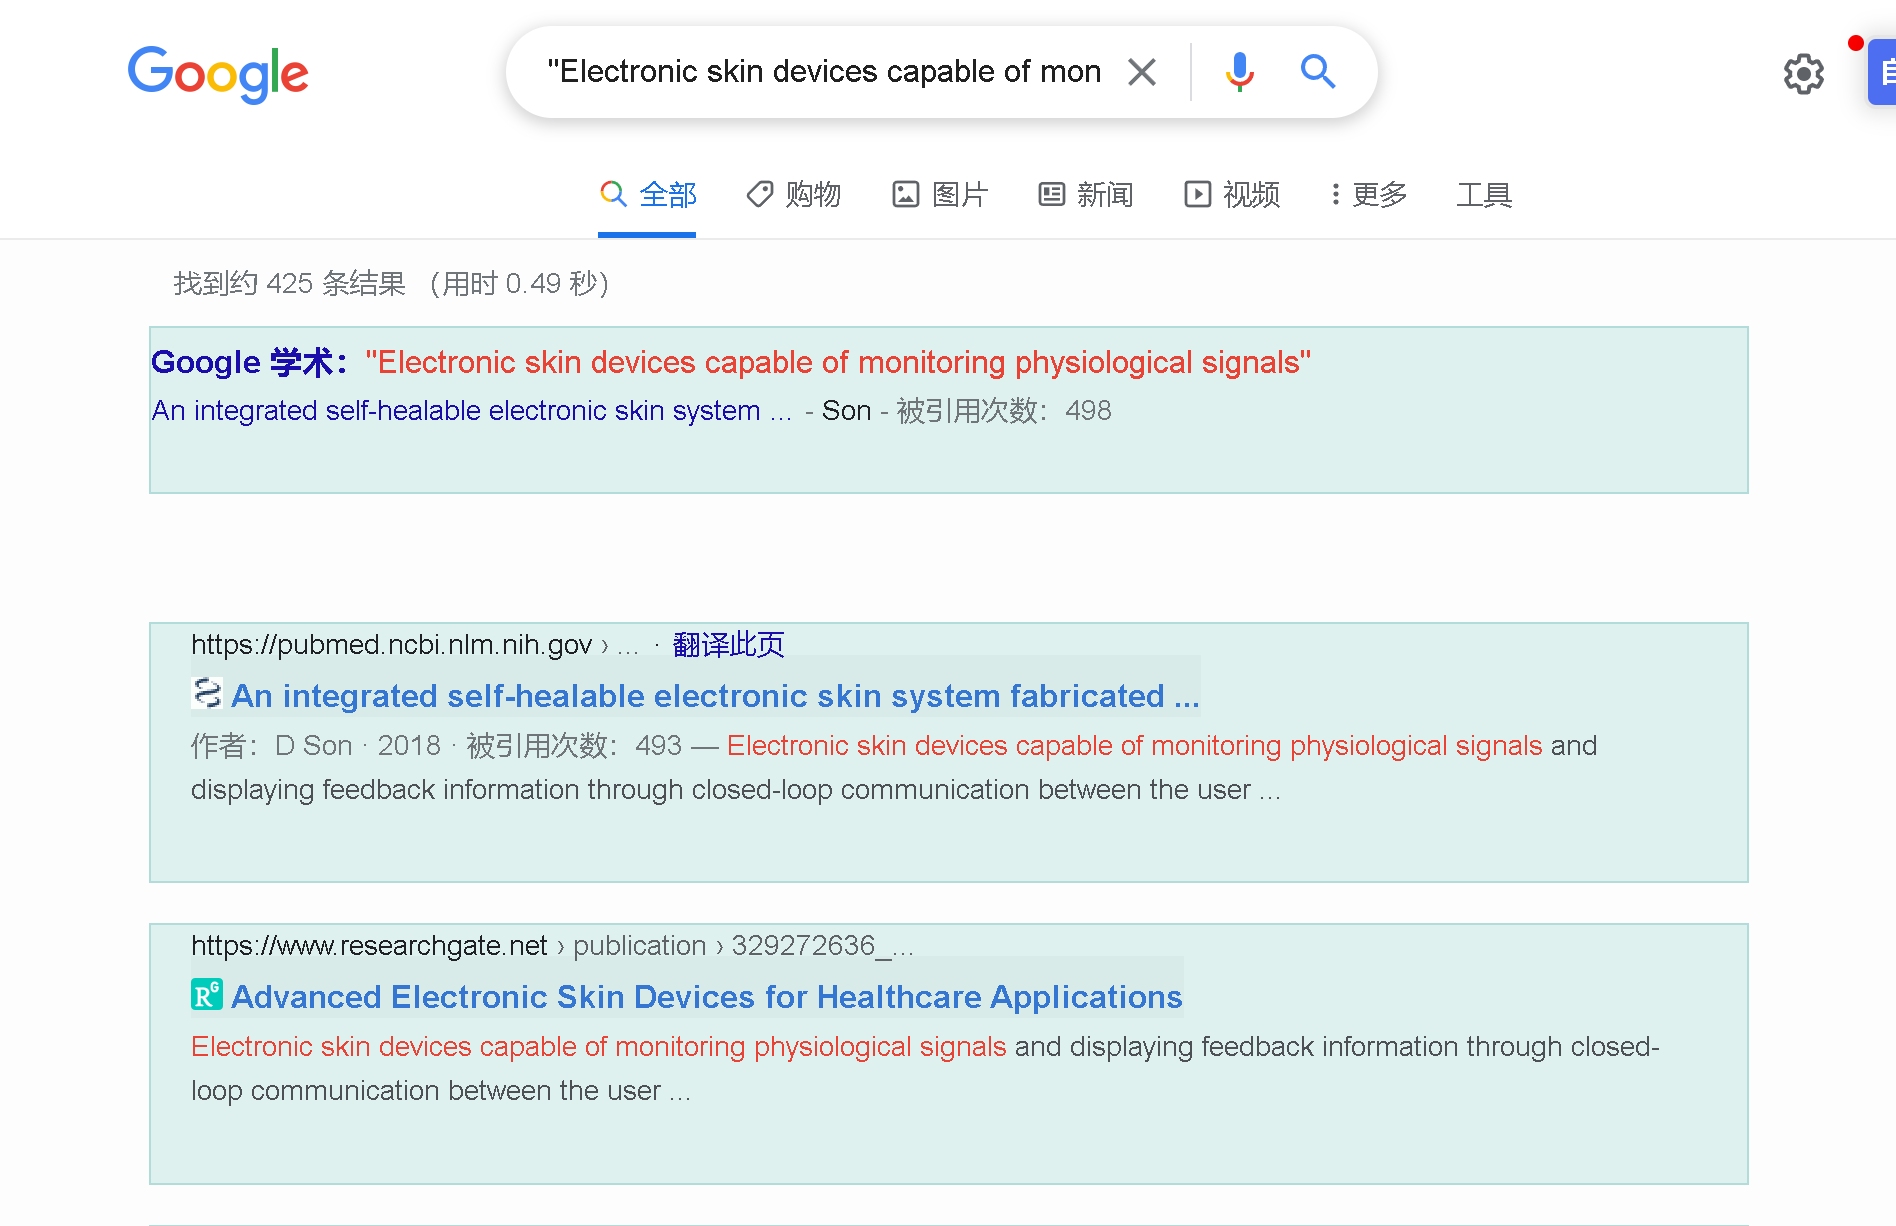
Task: Click the video icon next to 视频
Action: pyautogui.click(x=1198, y=193)
